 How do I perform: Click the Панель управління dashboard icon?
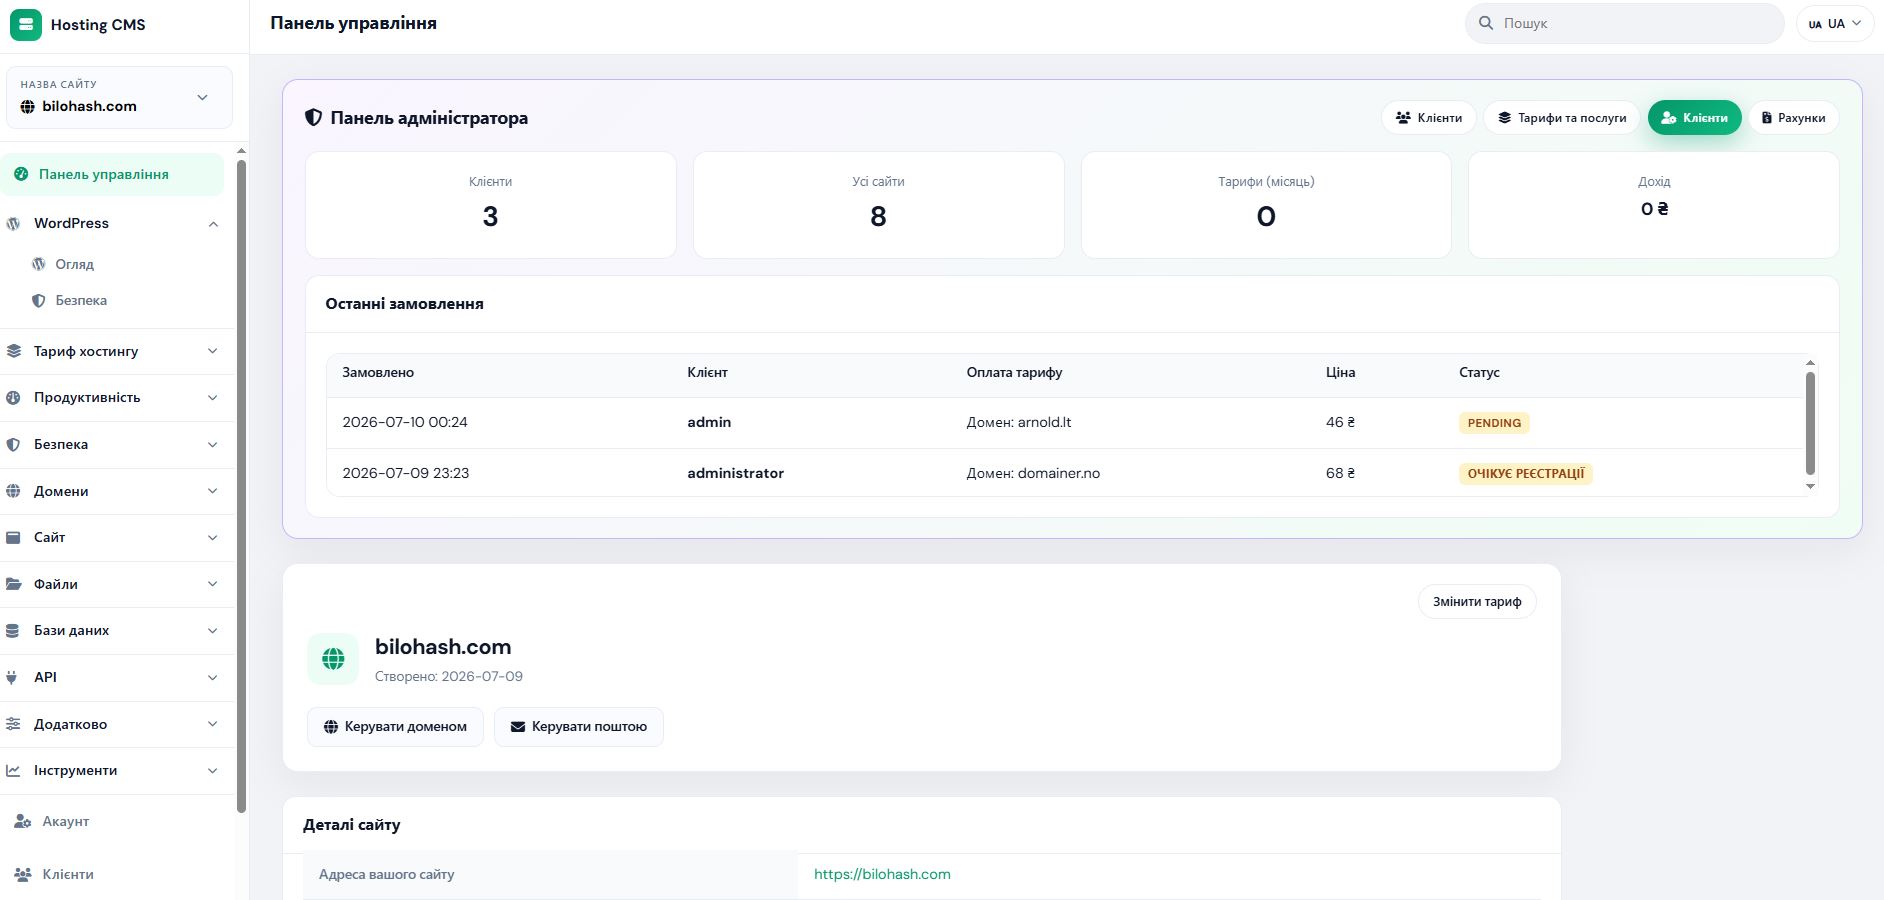point(21,174)
